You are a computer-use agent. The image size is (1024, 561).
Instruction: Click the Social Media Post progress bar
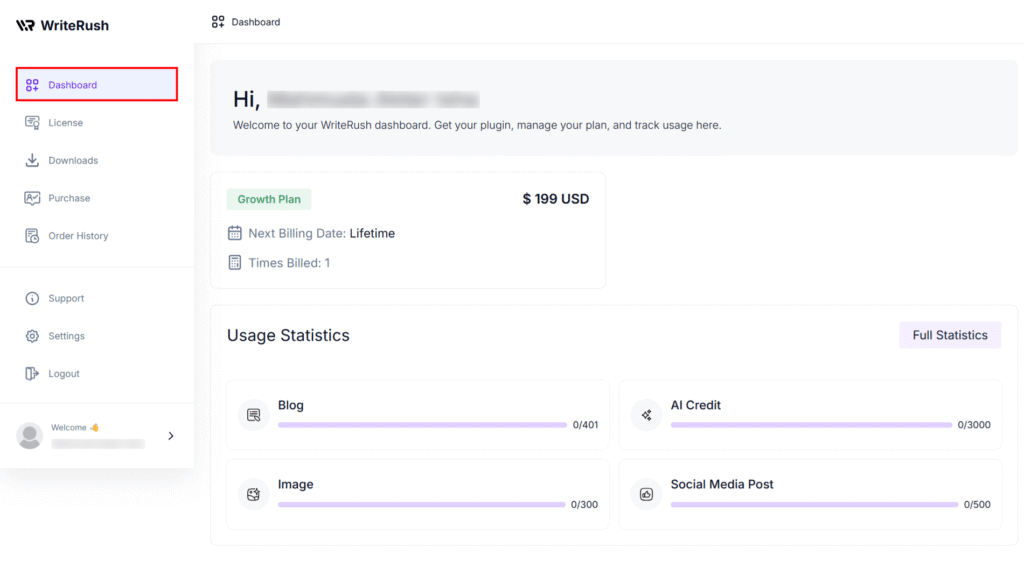pos(814,504)
